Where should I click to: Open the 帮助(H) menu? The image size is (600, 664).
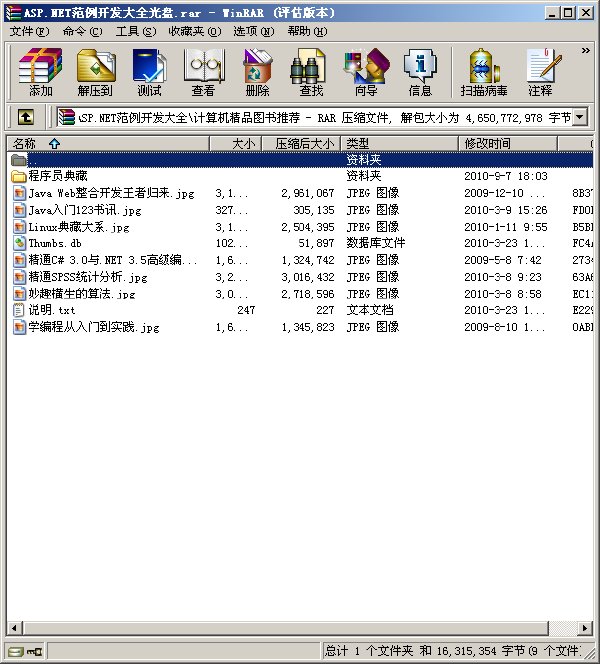[x=307, y=31]
